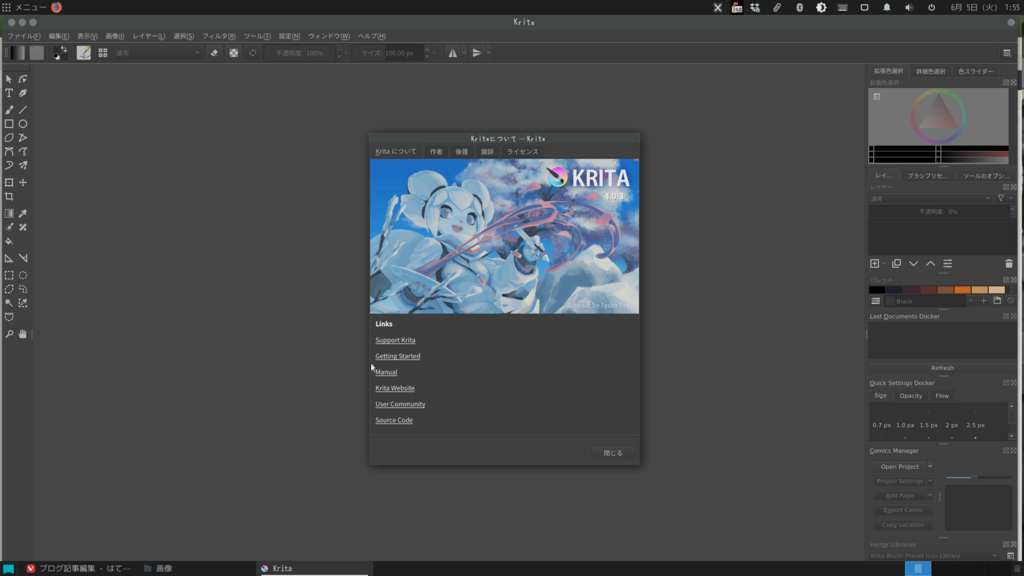Toggle preserve alpha in toolbar
This screenshot has width=1024, height=576.
(233, 53)
